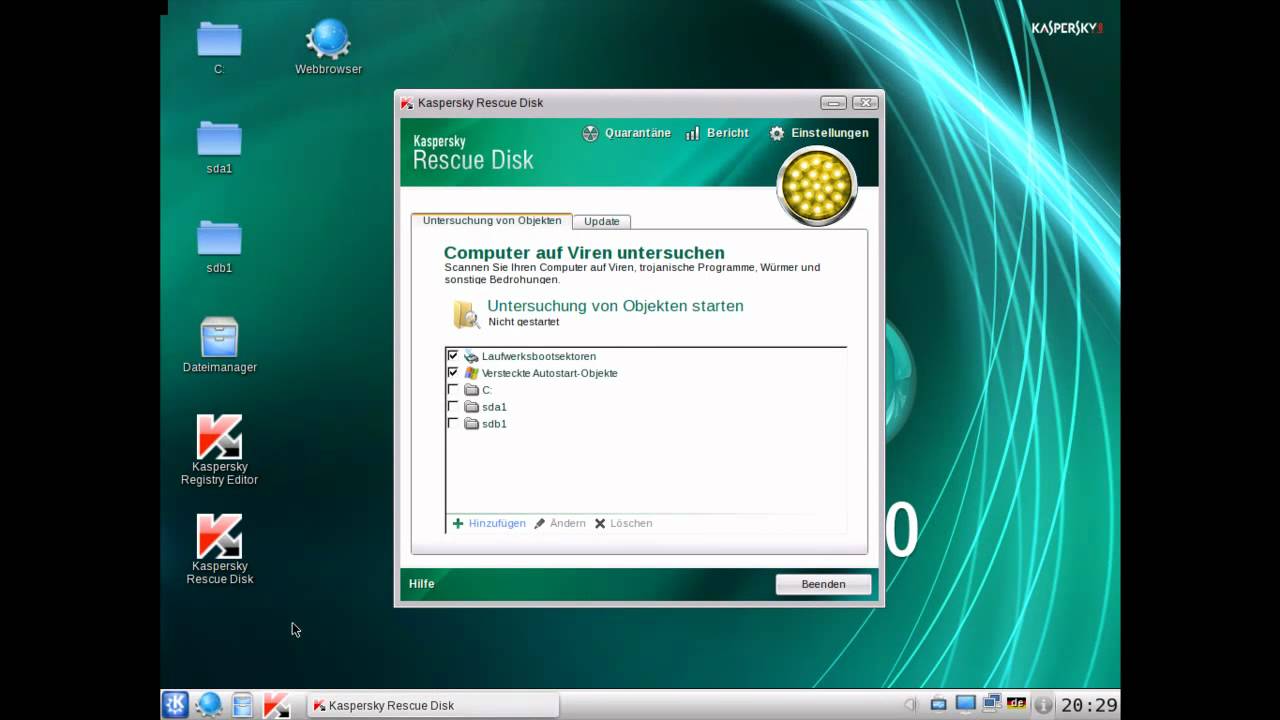Open the sda1 folder on the desktop
The height and width of the screenshot is (720, 1280).
point(219,146)
